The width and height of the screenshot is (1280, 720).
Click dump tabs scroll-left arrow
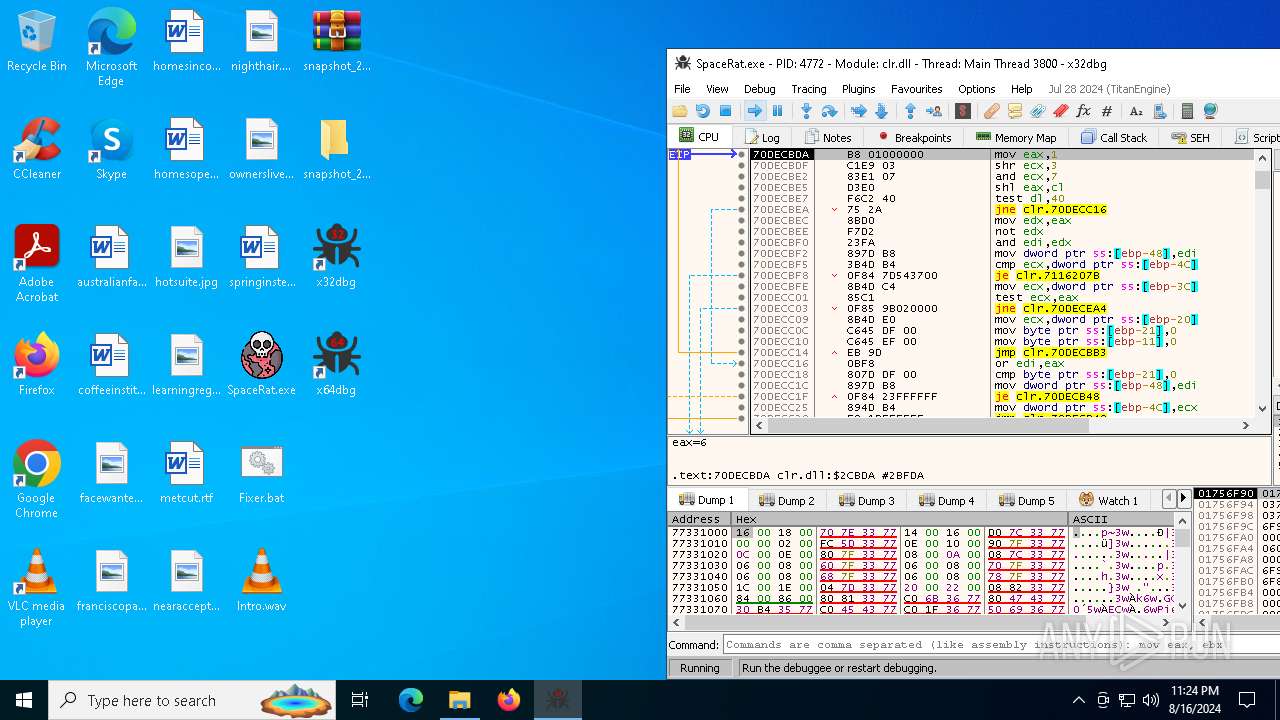(1169, 498)
